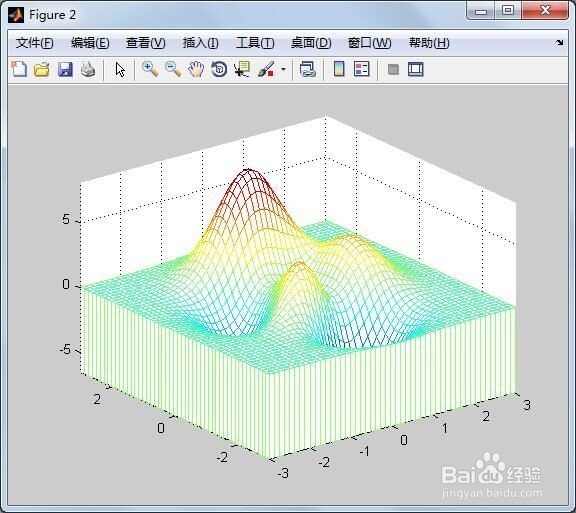Screen dimensions: 576x513
Task: Open the 查看(V) menu
Action: click(145, 43)
